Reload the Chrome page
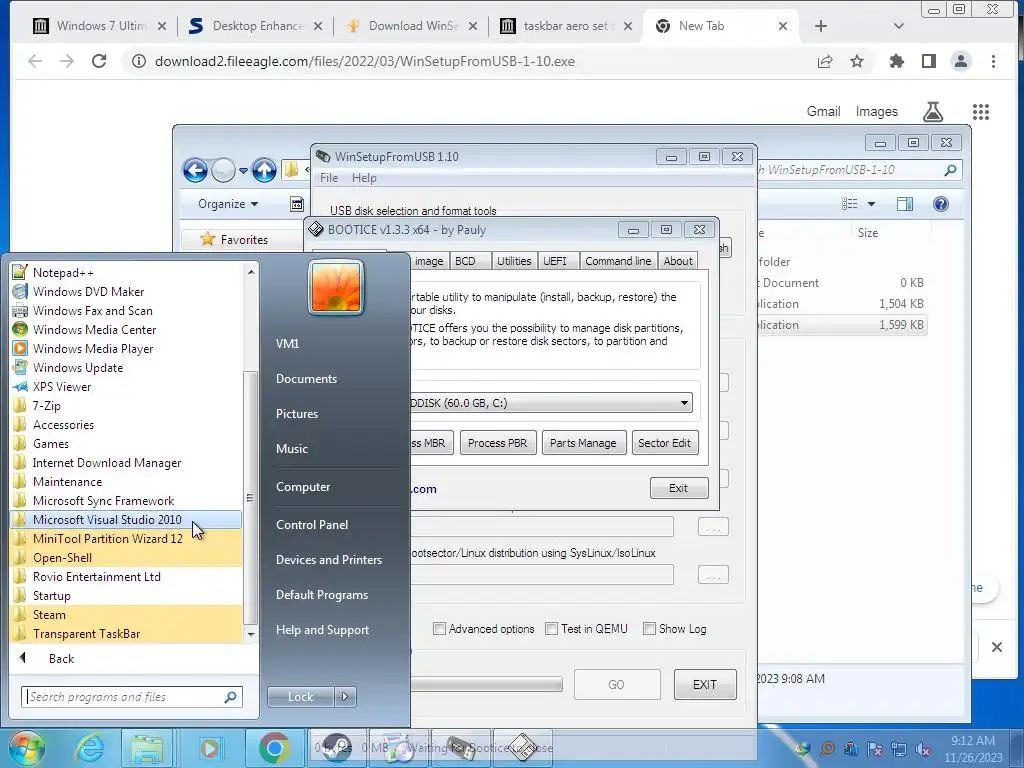This screenshot has height=768, width=1024. coord(99,61)
